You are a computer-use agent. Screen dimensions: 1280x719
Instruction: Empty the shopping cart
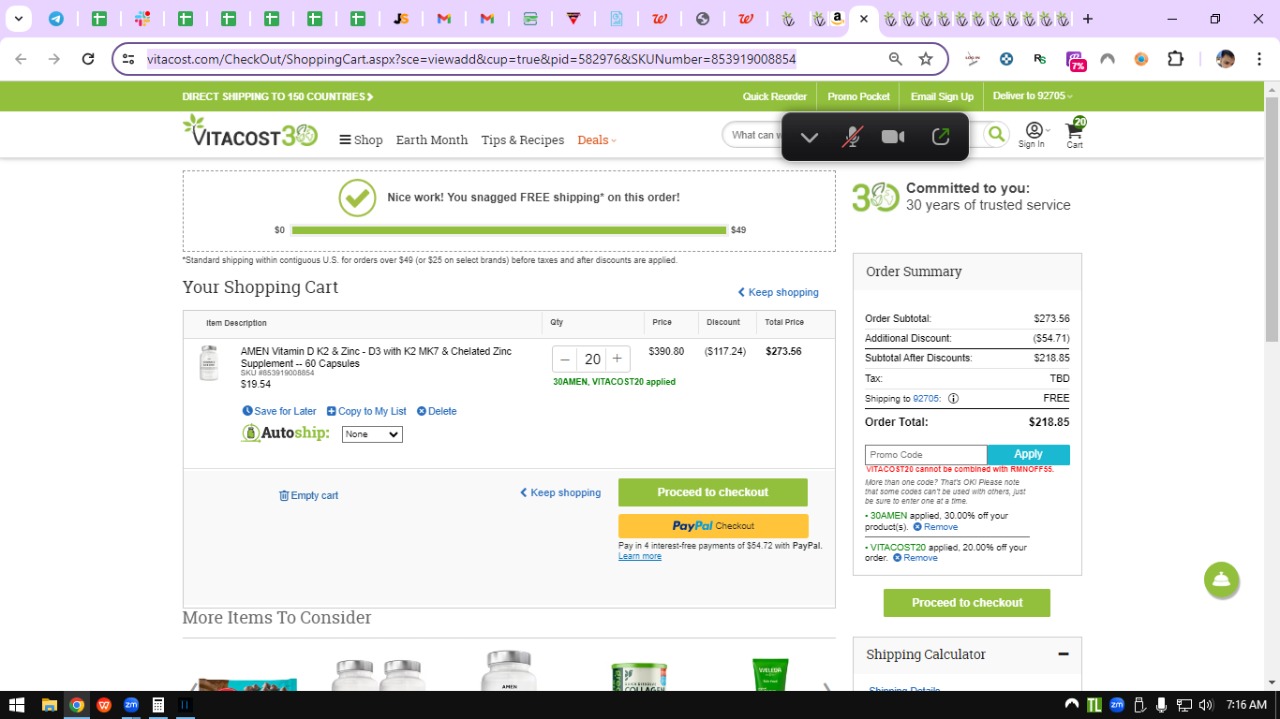pos(308,495)
